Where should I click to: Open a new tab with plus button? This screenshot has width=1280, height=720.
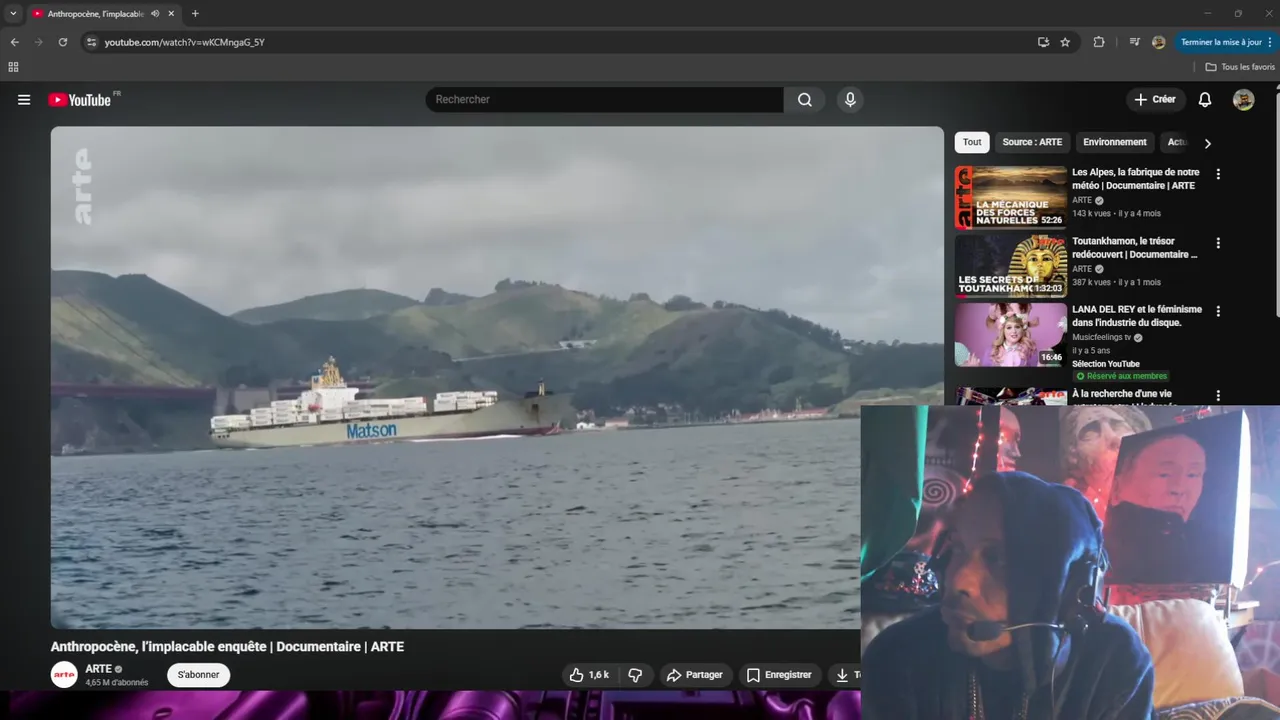(x=195, y=14)
